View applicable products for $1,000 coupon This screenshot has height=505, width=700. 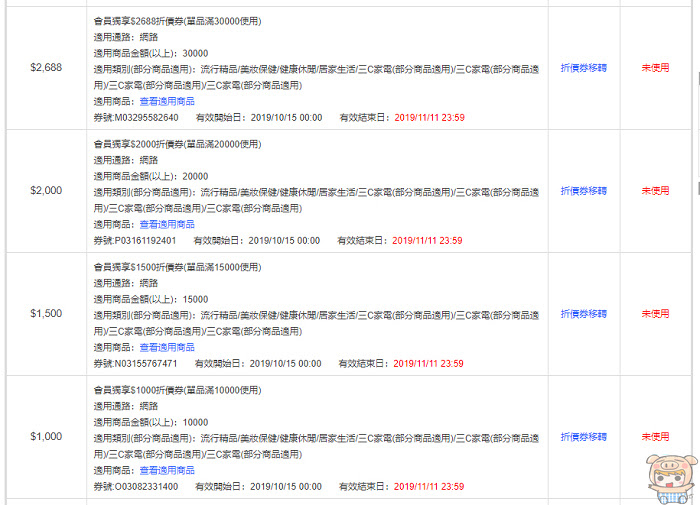coord(167,471)
